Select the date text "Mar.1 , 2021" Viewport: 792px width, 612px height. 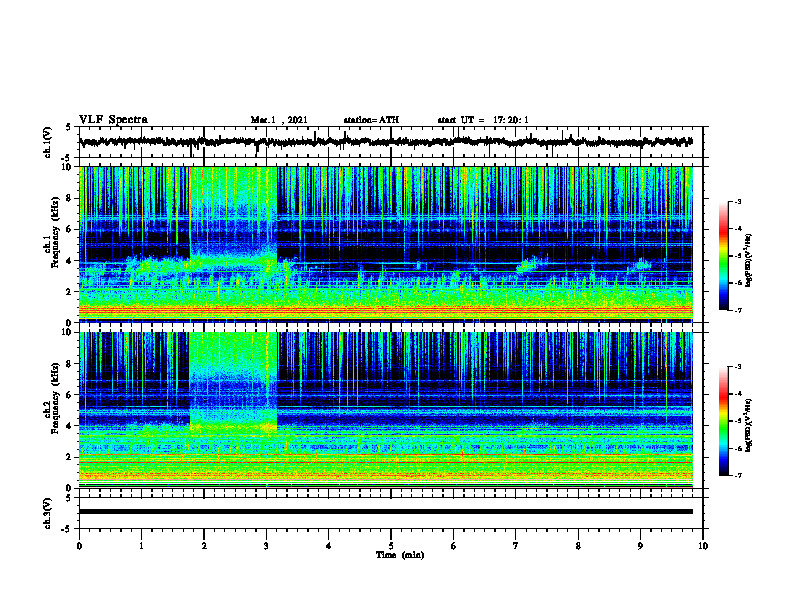point(279,120)
